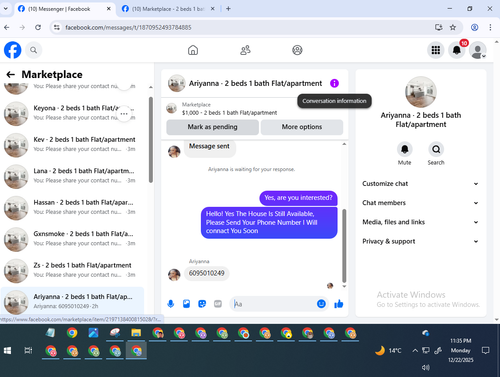Screen dimensions: 500x377
Task: Click the browser address bar
Action: (247, 27)
